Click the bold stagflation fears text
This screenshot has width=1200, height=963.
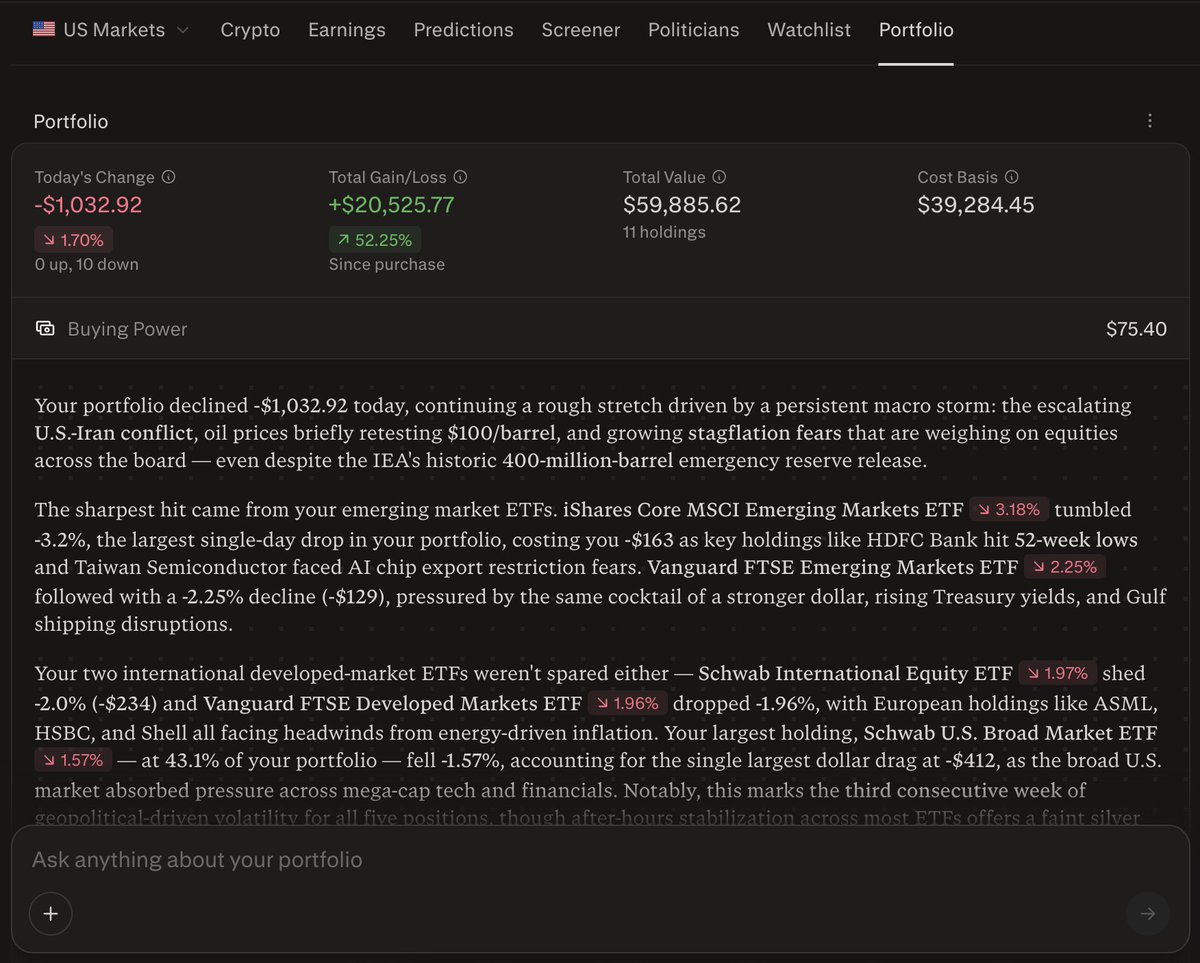tap(765, 433)
